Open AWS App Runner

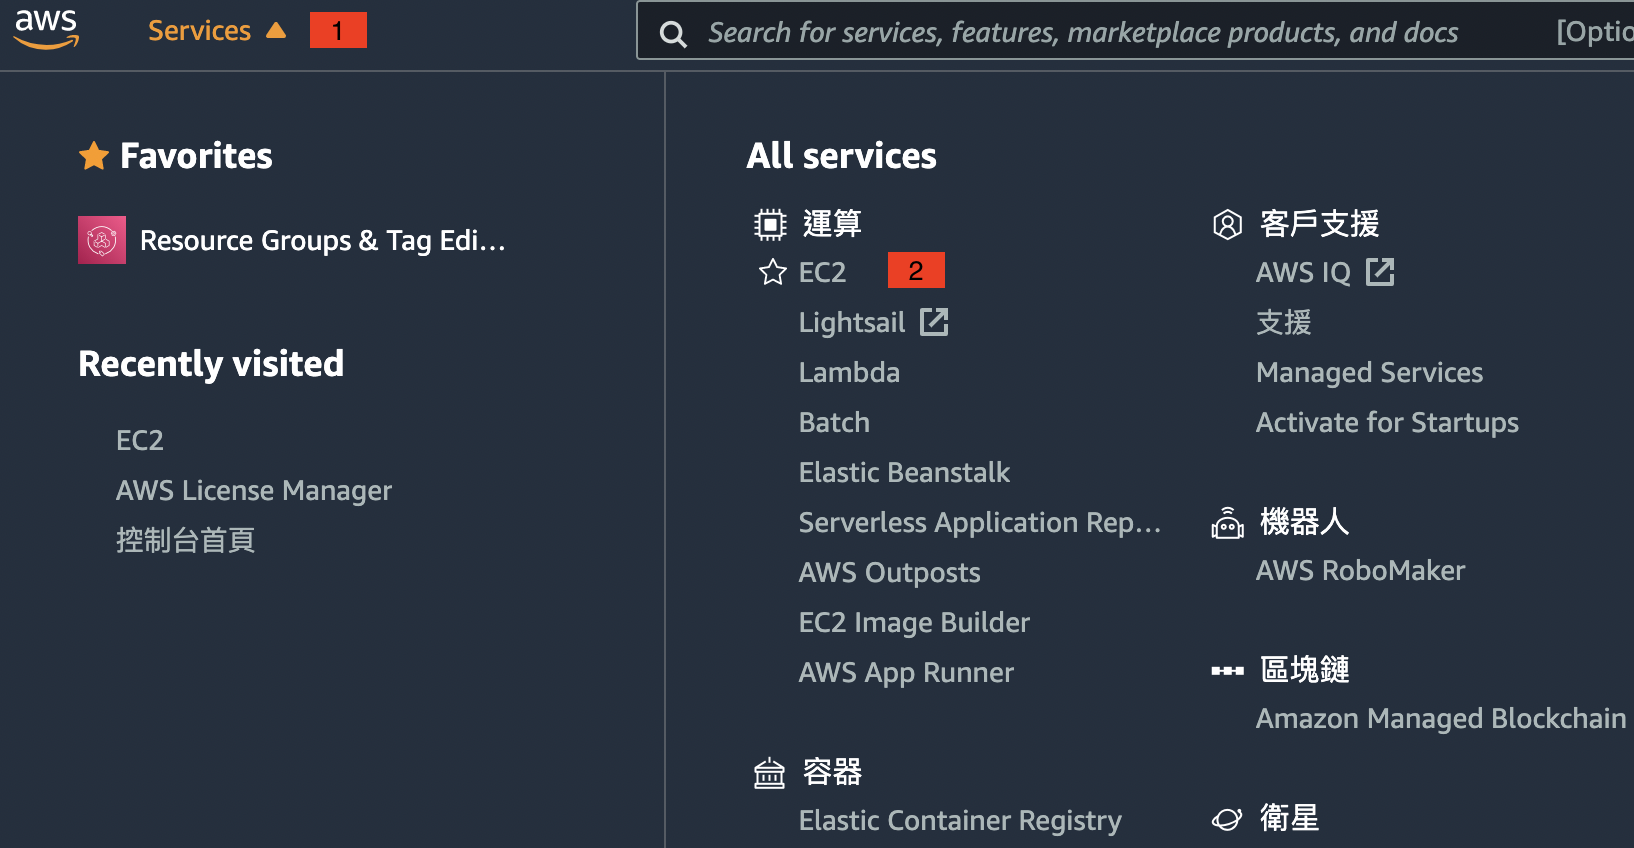[x=906, y=672]
